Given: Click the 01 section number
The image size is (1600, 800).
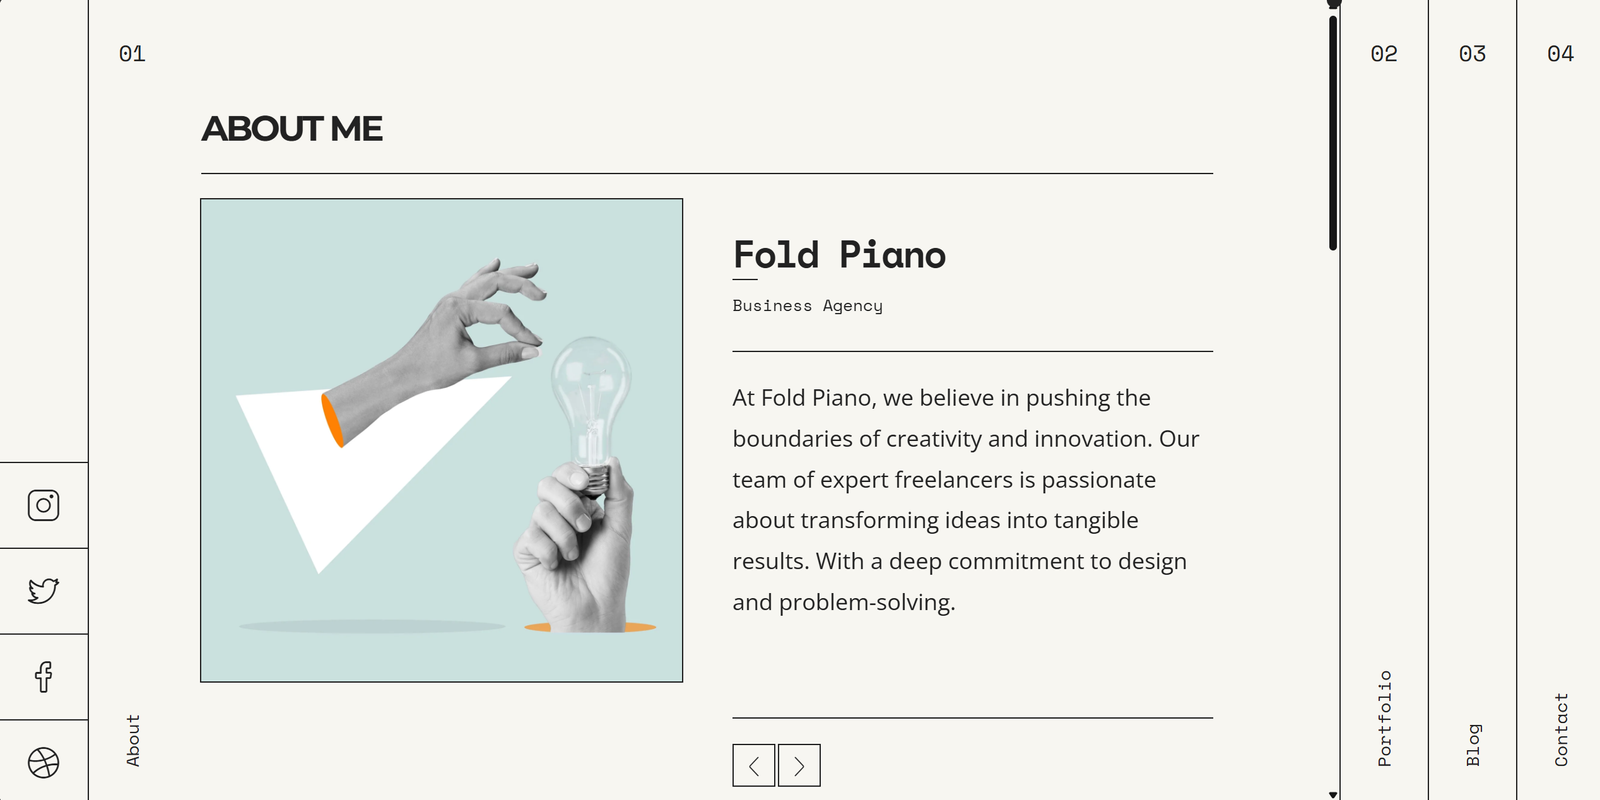Looking at the screenshot, I should coord(132,54).
